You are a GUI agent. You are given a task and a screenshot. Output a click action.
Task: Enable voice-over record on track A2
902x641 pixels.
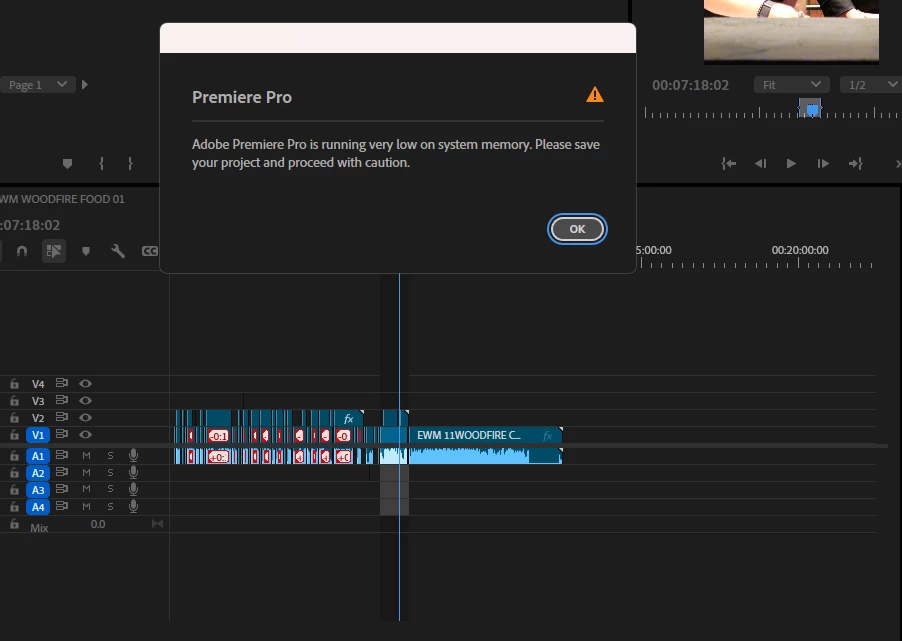point(133,472)
